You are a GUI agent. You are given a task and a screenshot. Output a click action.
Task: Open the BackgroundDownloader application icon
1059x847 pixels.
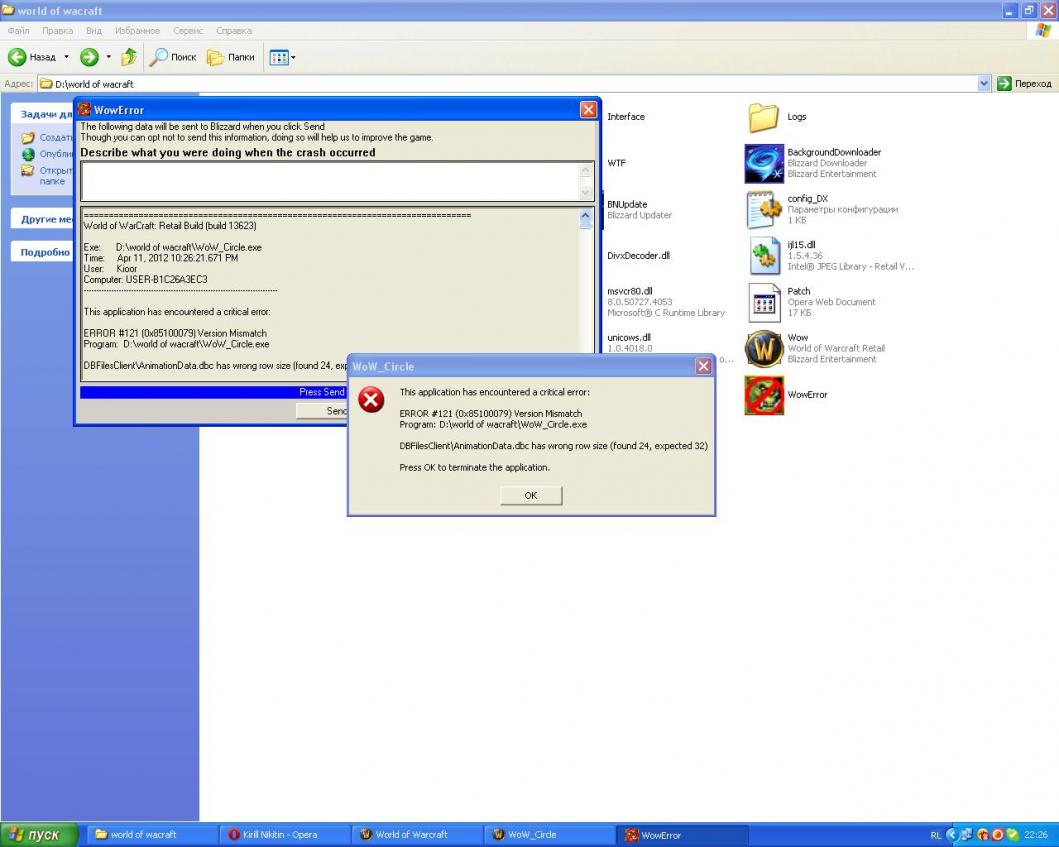[x=763, y=163]
